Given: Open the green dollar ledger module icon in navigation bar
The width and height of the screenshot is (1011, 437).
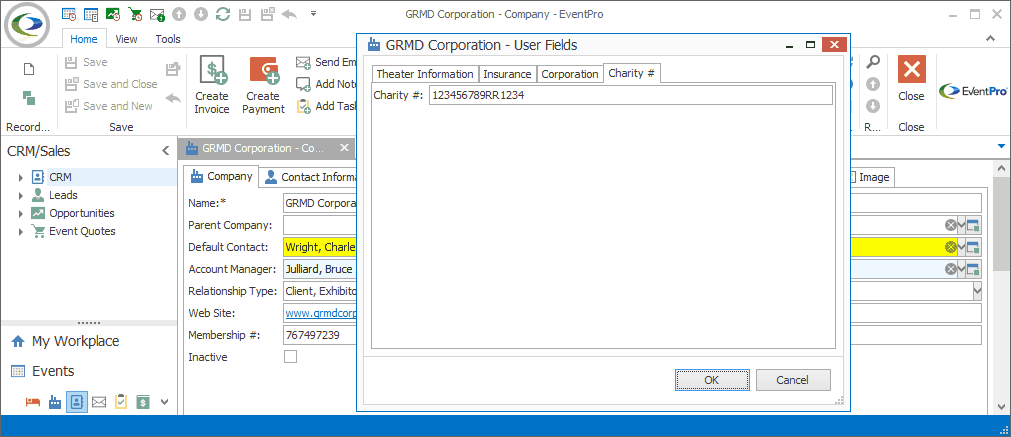Looking at the screenshot, I should click(142, 402).
